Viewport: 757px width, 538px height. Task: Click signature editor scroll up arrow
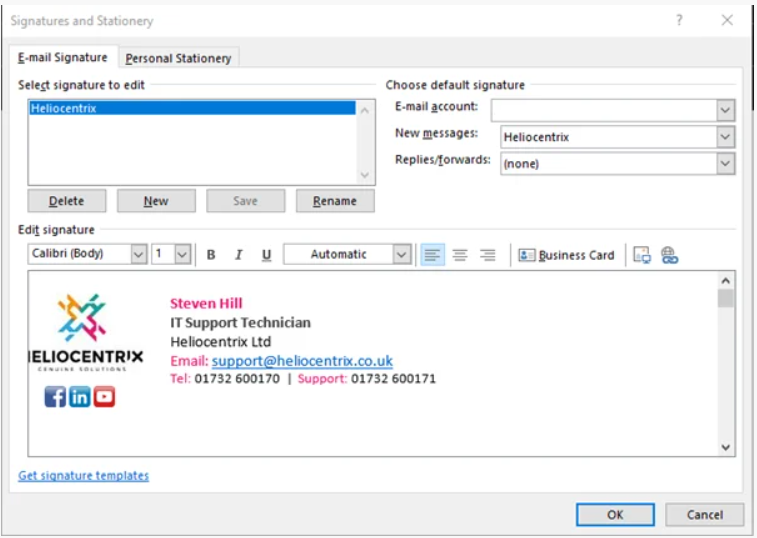click(725, 281)
